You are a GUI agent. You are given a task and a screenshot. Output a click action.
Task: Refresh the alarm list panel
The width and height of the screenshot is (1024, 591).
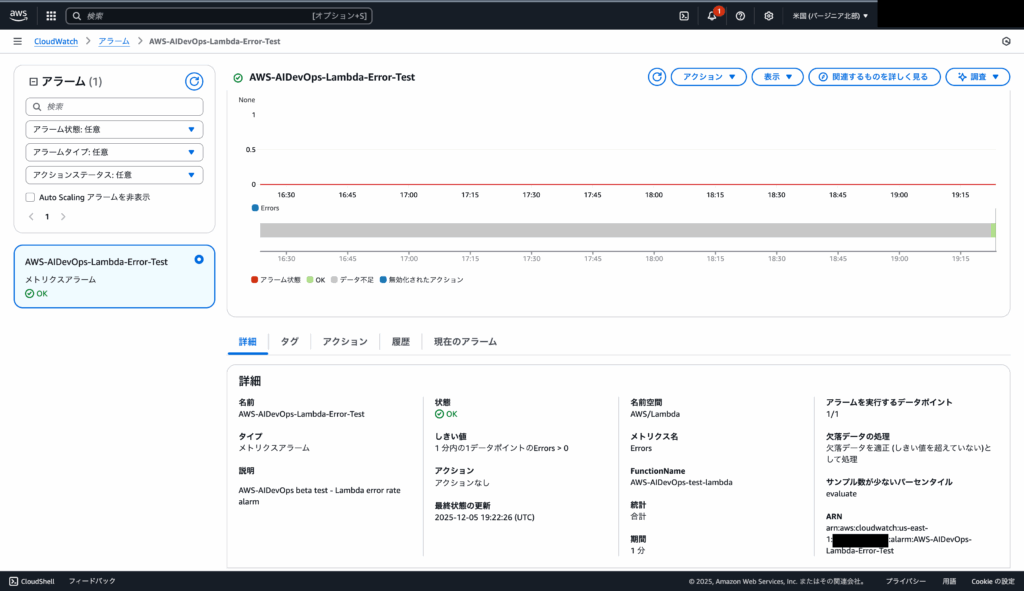click(194, 82)
